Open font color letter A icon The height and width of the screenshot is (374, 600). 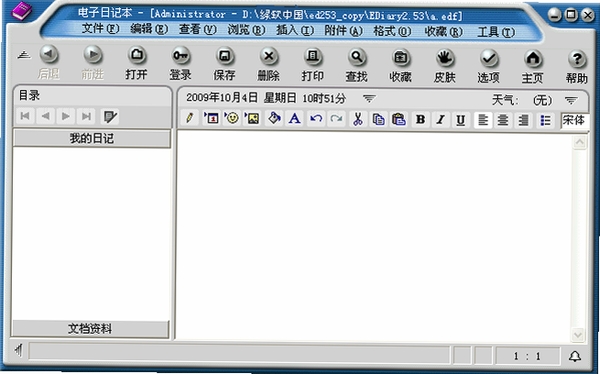(x=295, y=119)
